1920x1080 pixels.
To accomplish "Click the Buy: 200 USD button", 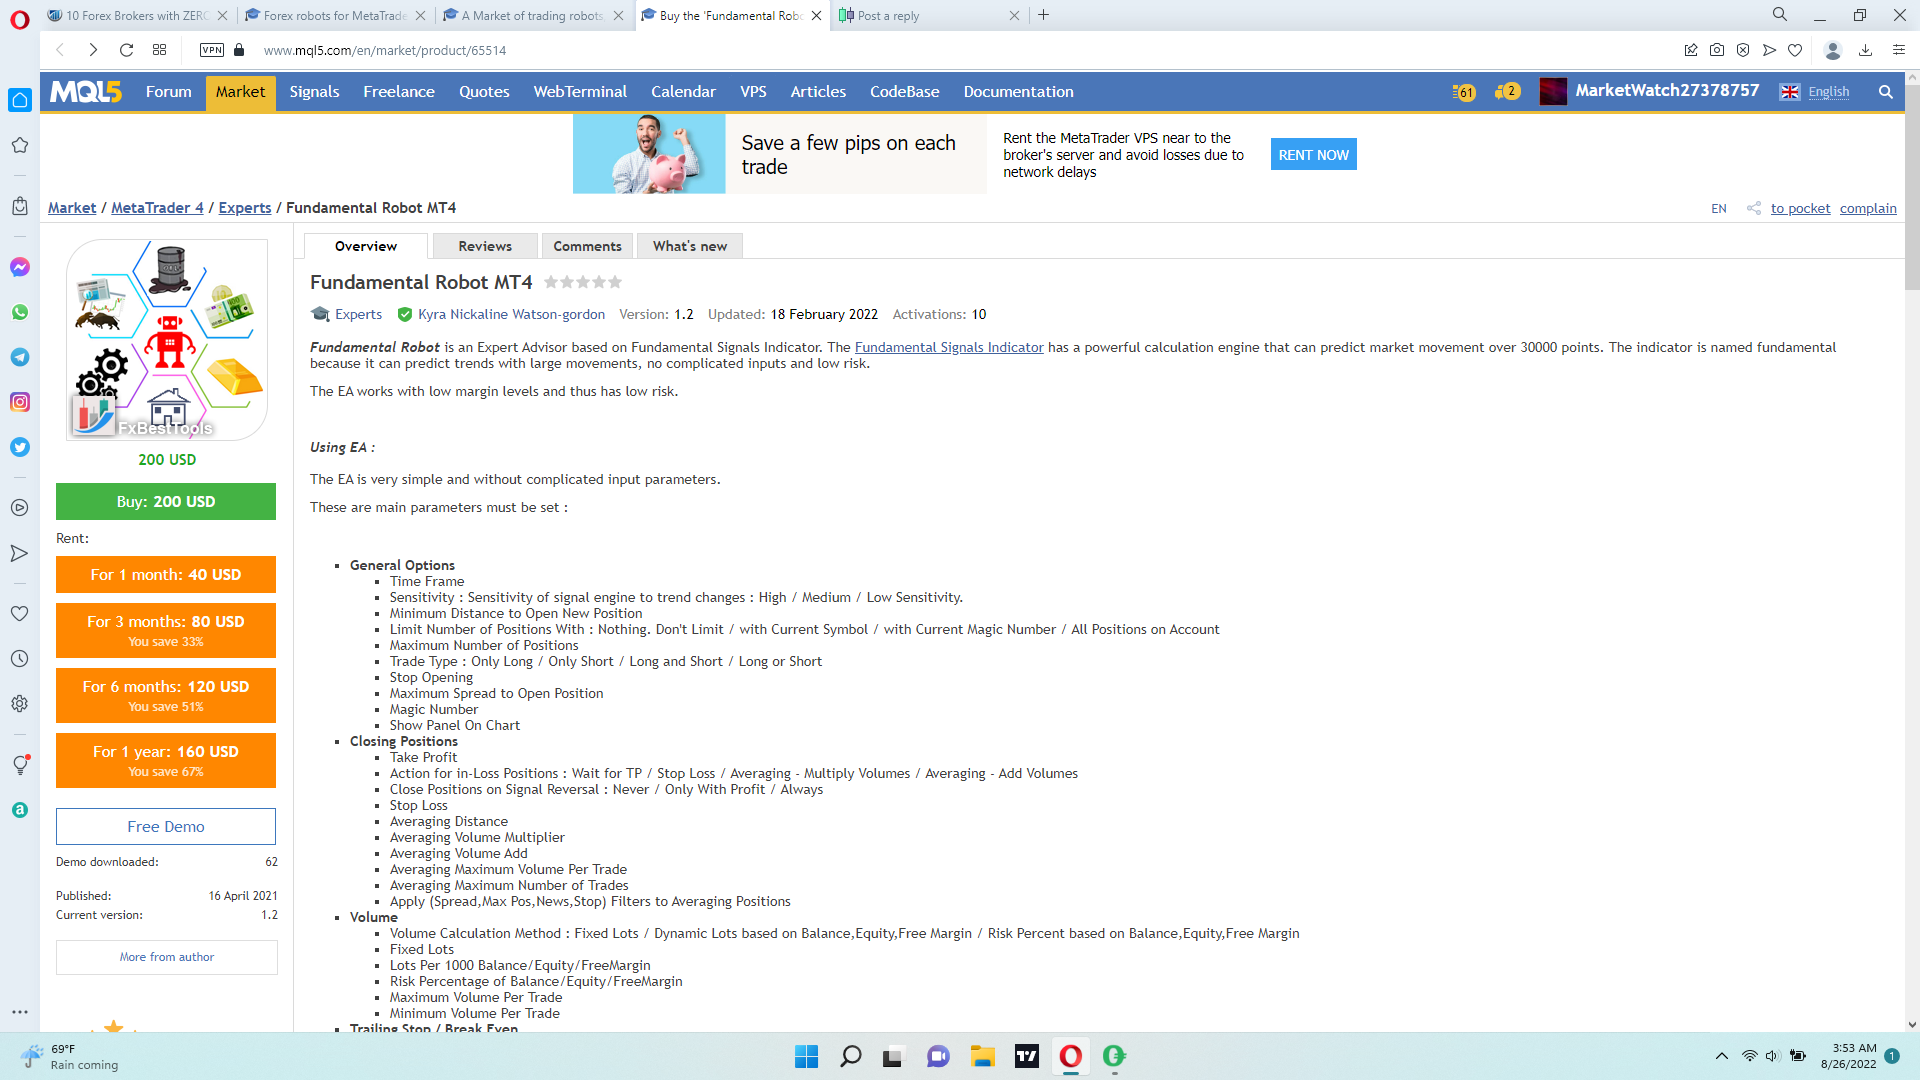I will point(166,502).
